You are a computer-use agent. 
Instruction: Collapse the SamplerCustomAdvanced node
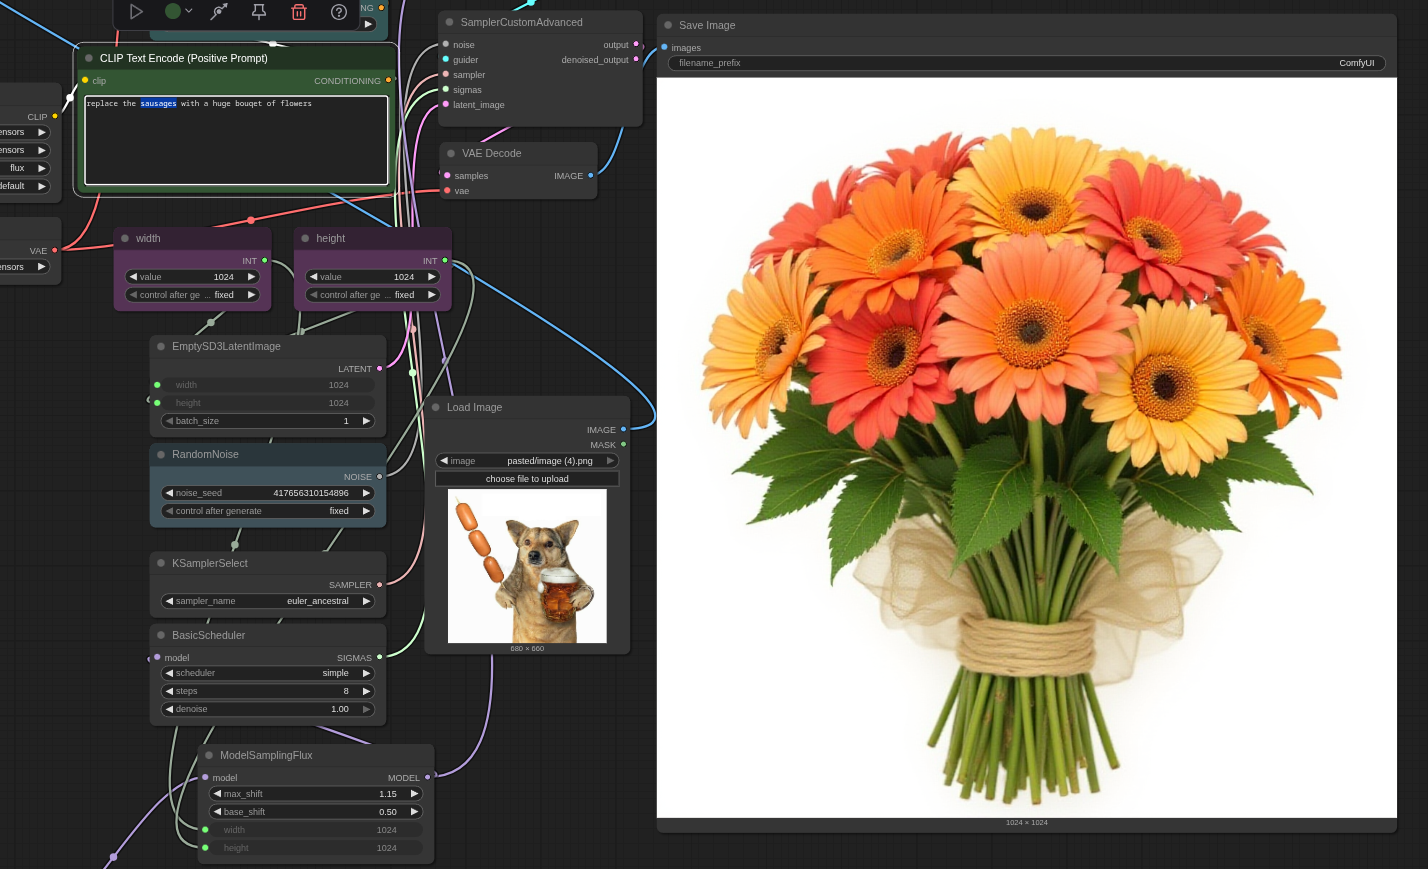(x=449, y=22)
